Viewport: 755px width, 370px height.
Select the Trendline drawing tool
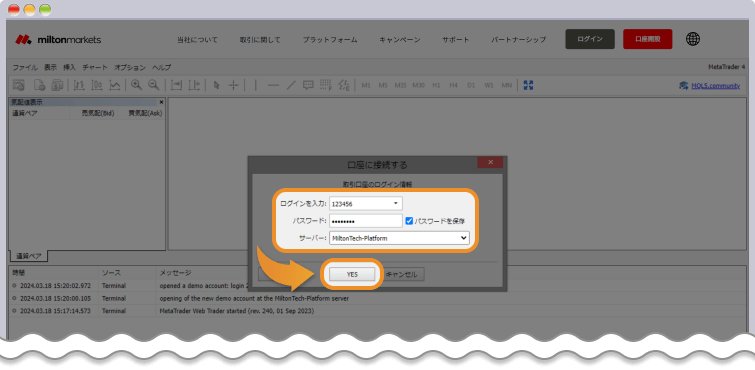[290, 85]
